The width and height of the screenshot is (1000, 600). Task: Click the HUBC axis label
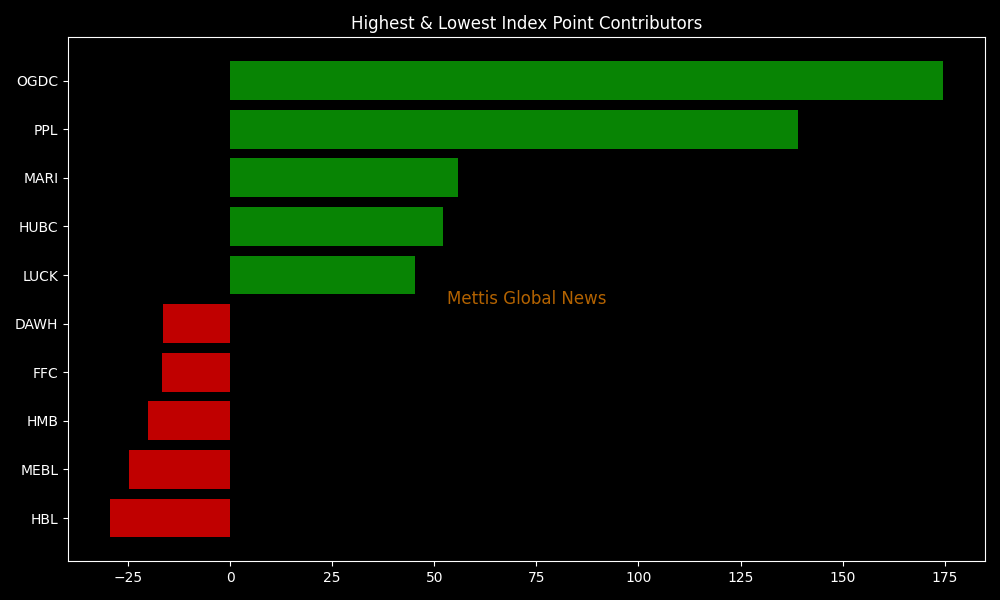coord(38,228)
